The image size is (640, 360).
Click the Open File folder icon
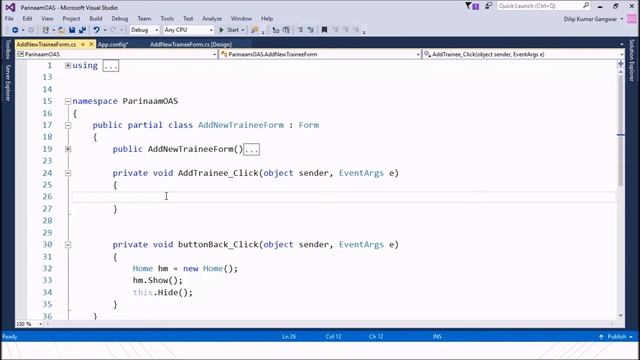coord(62,30)
